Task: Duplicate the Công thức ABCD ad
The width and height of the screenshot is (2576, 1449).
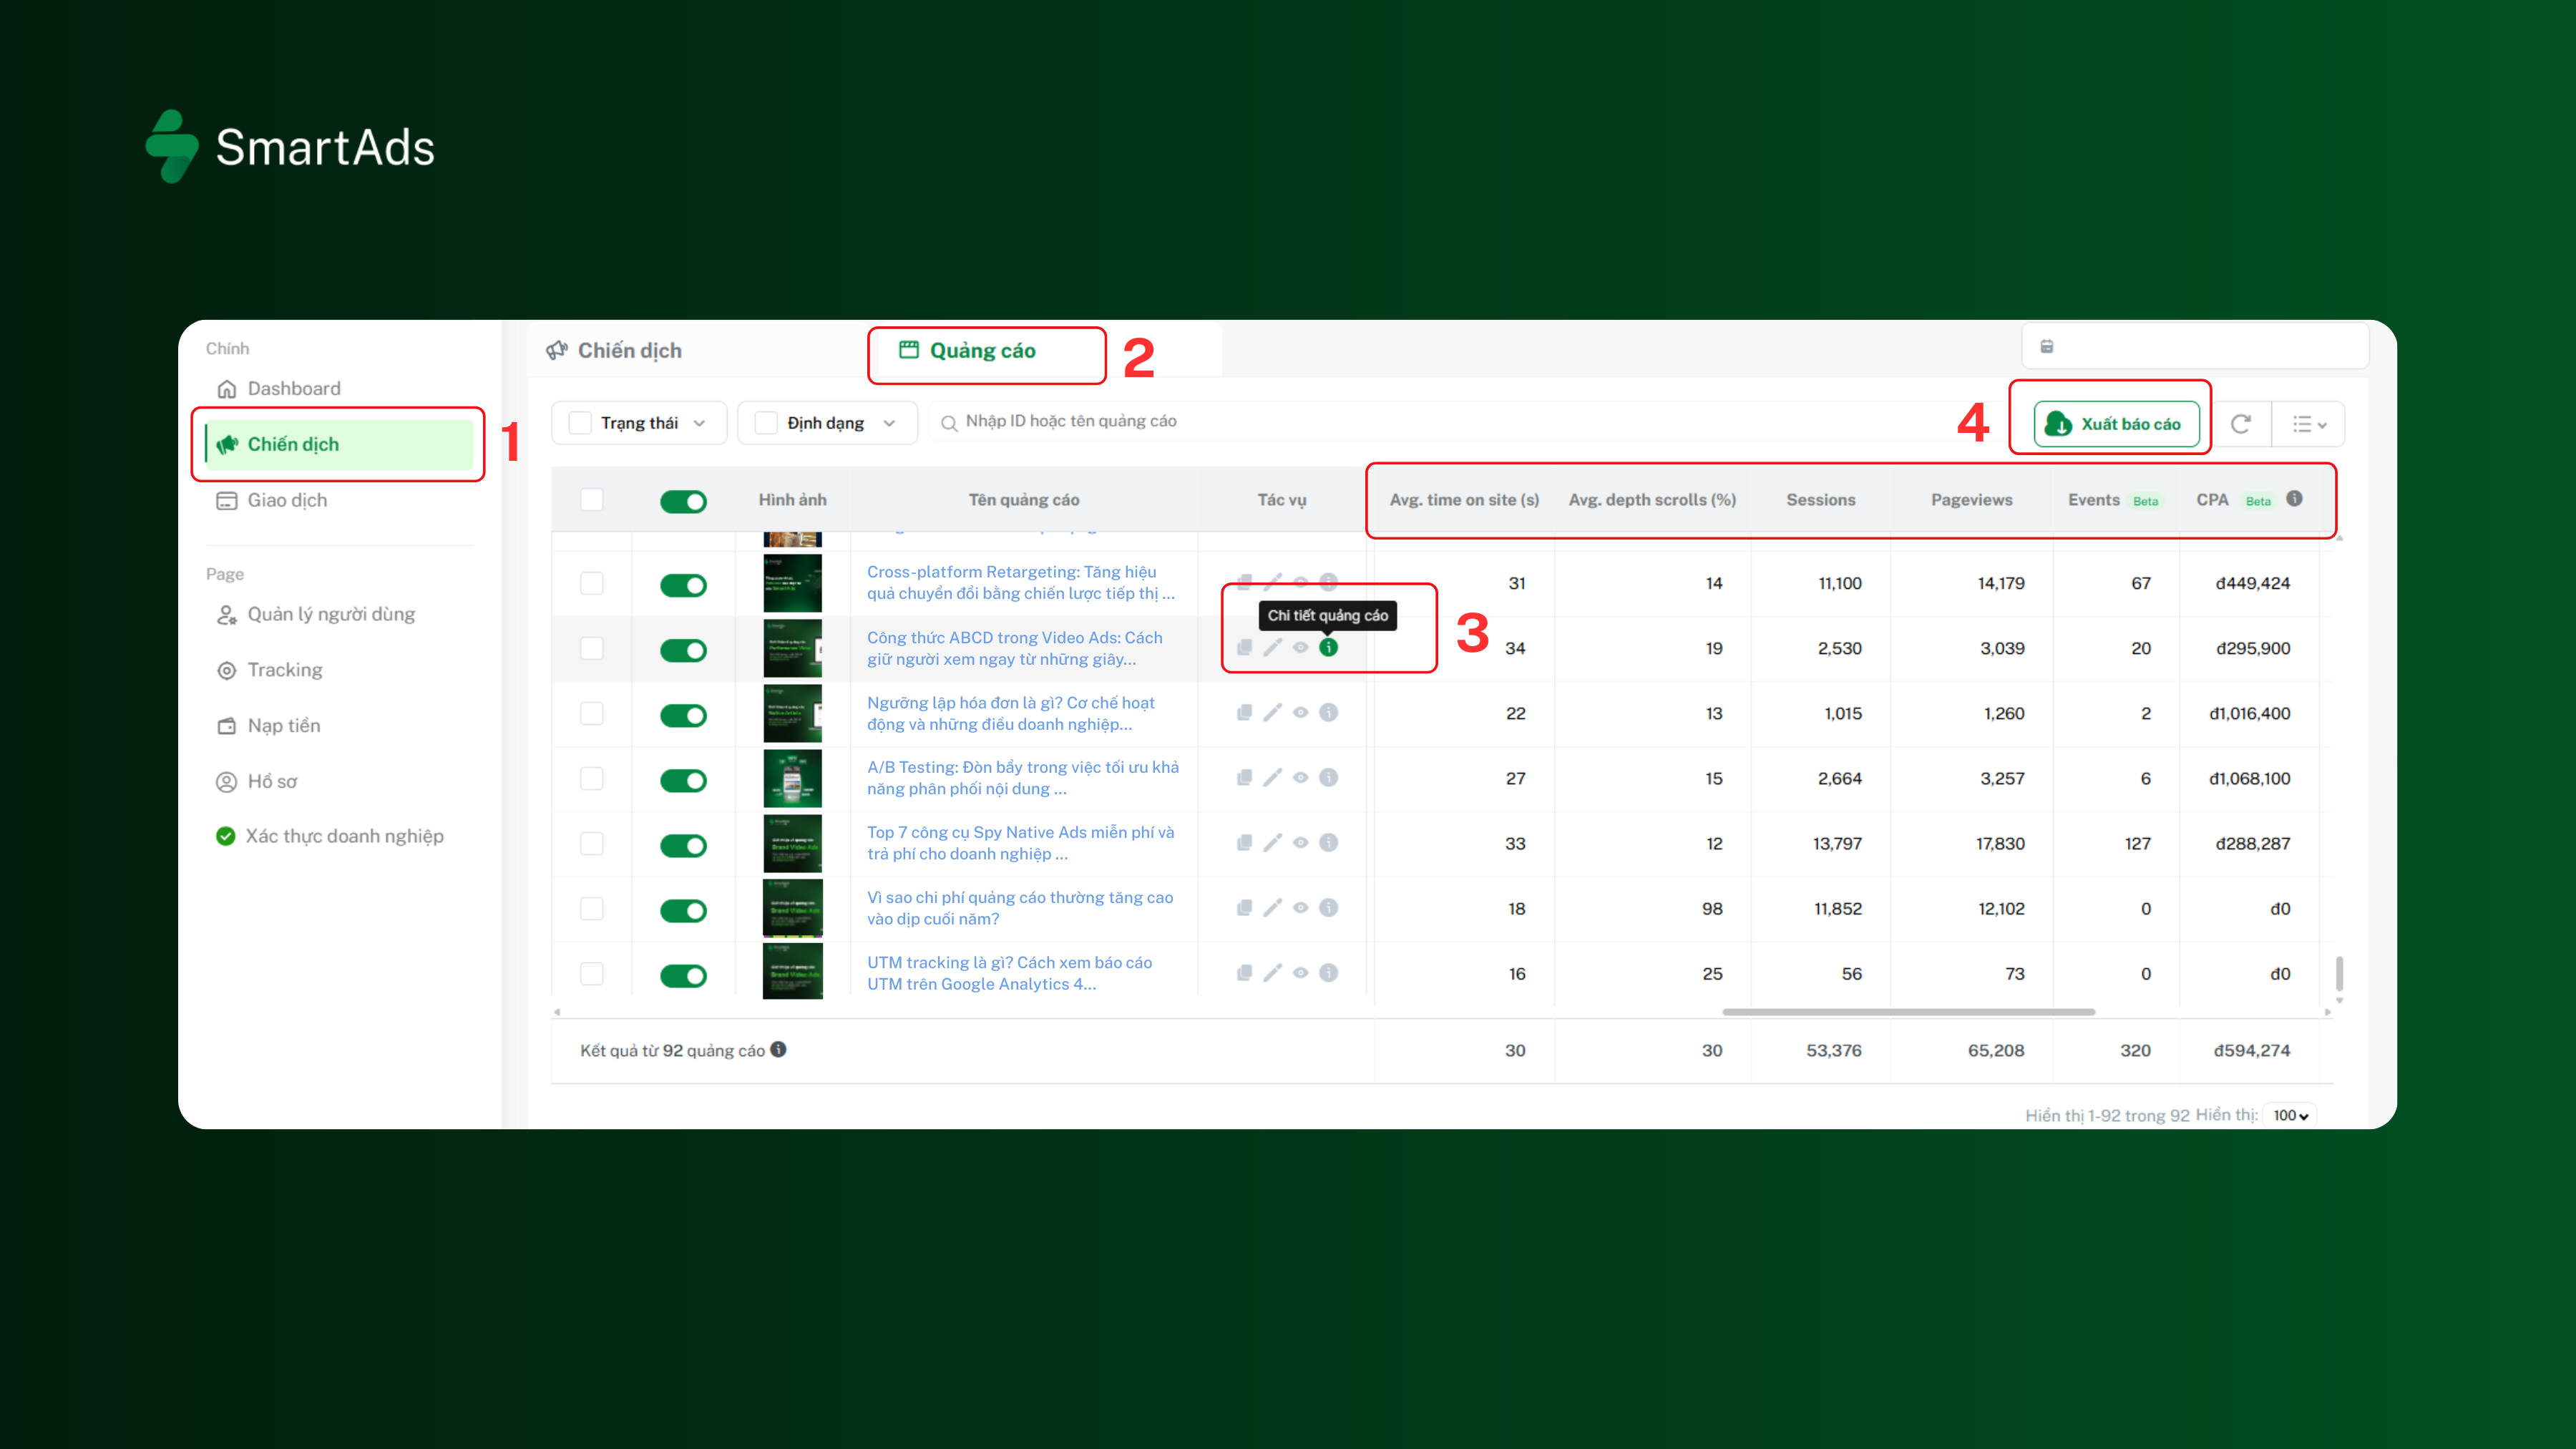Action: point(1244,648)
